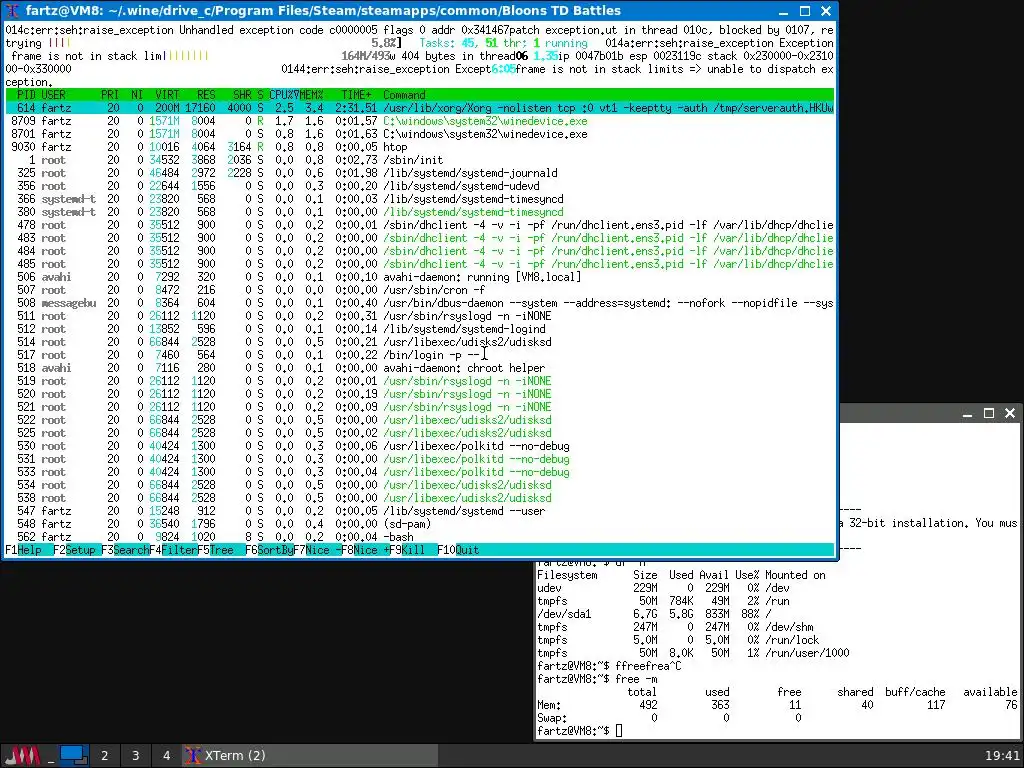Select the Xorg process row PID 614
The height and width of the screenshot is (768, 1024).
tap(419, 108)
